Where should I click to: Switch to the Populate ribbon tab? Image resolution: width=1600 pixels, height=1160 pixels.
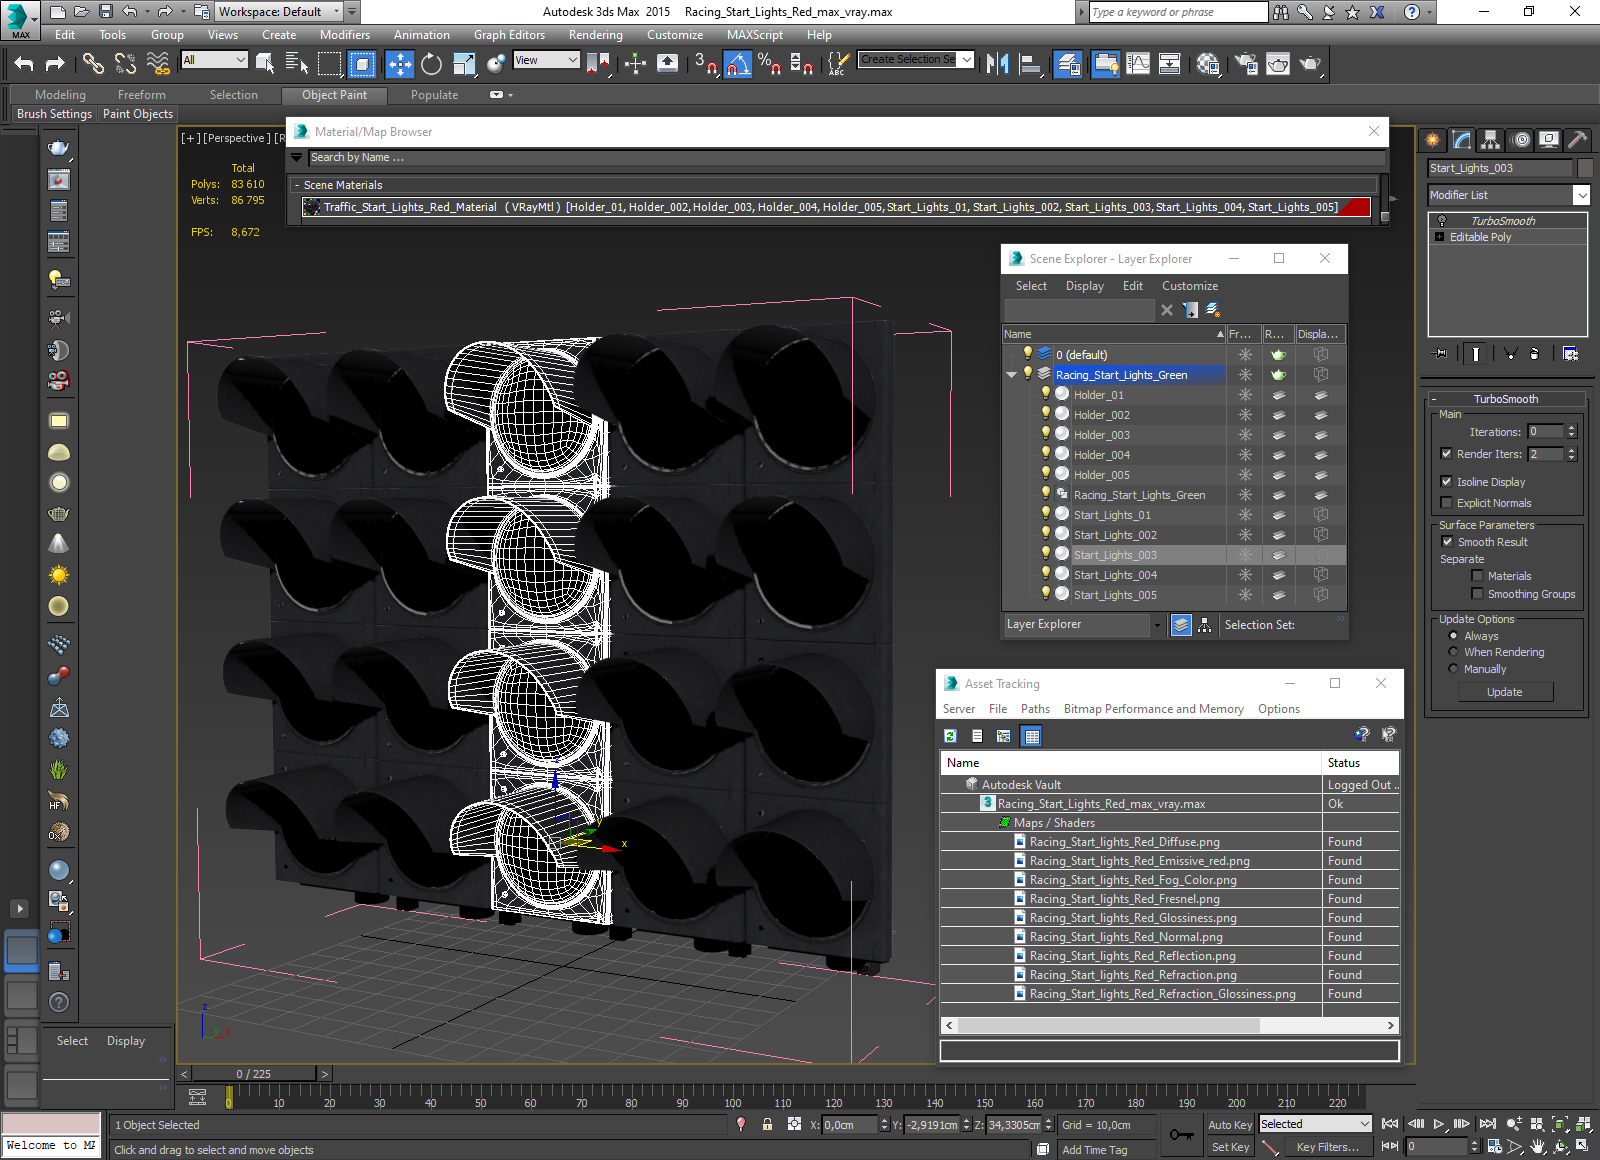pos(434,95)
